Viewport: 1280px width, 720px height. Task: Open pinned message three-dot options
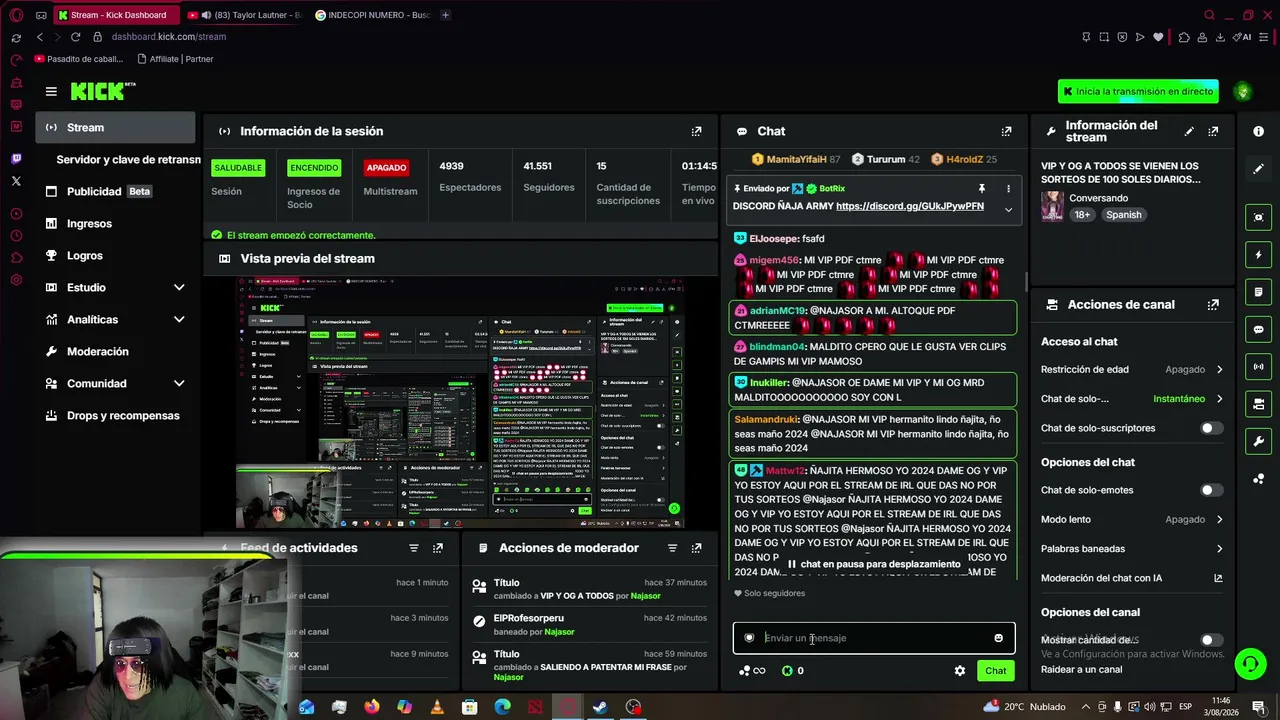tap(1008, 188)
